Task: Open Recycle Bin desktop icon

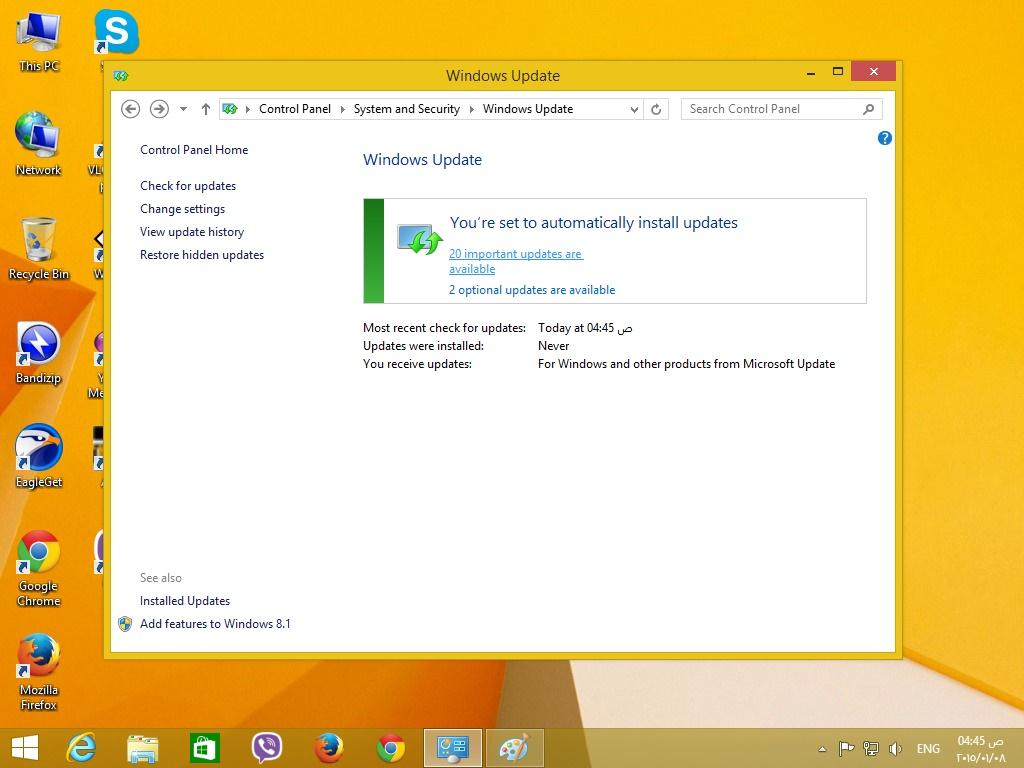Action: point(39,249)
